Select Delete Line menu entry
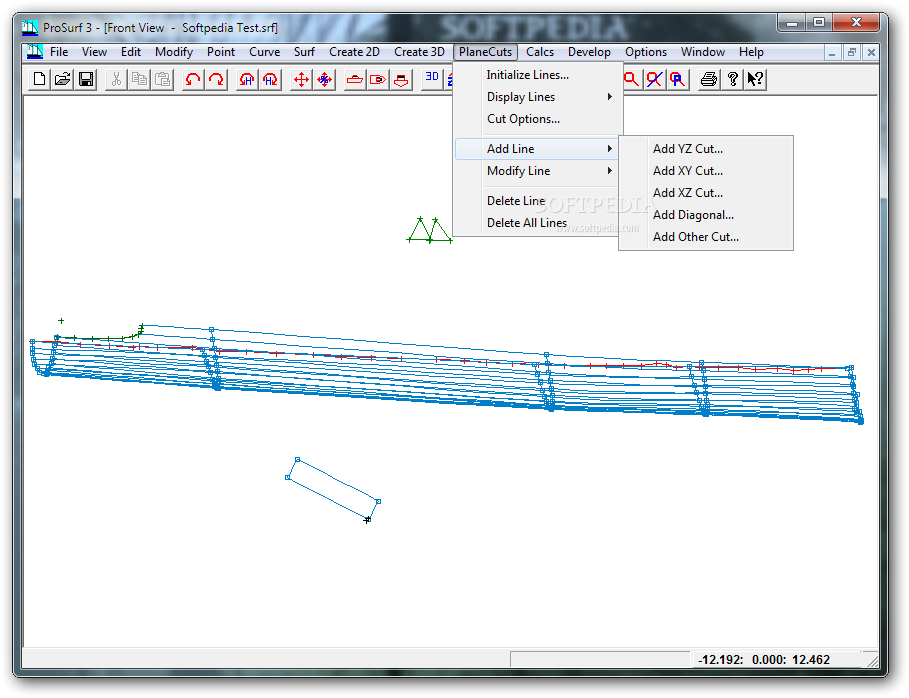This screenshot has width=909, height=698. pos(538,201)
